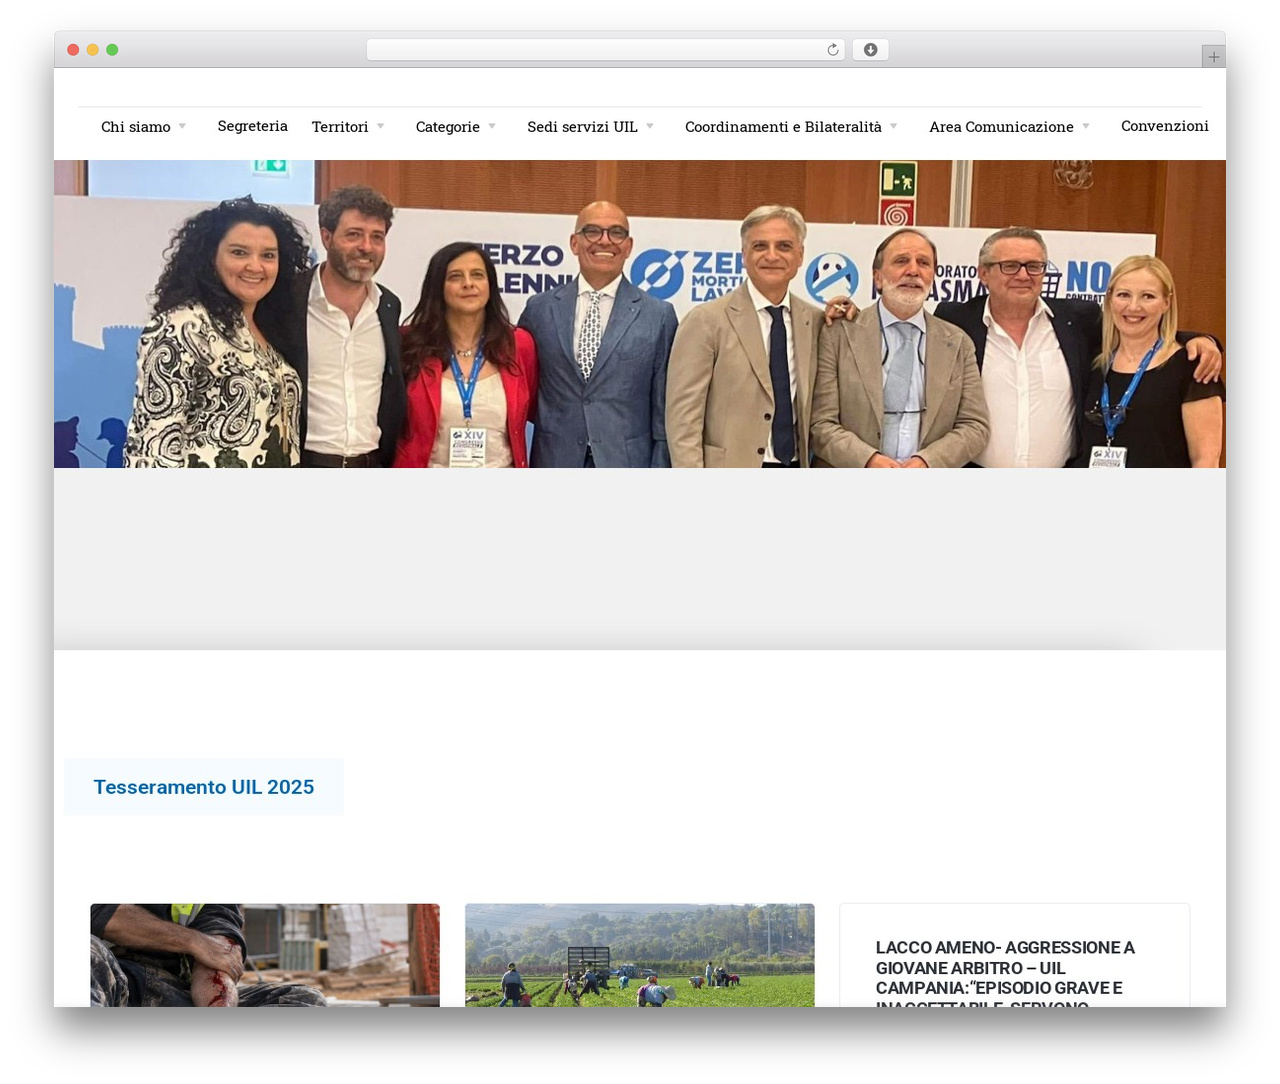Maximize the window with green button

point(112,50)
